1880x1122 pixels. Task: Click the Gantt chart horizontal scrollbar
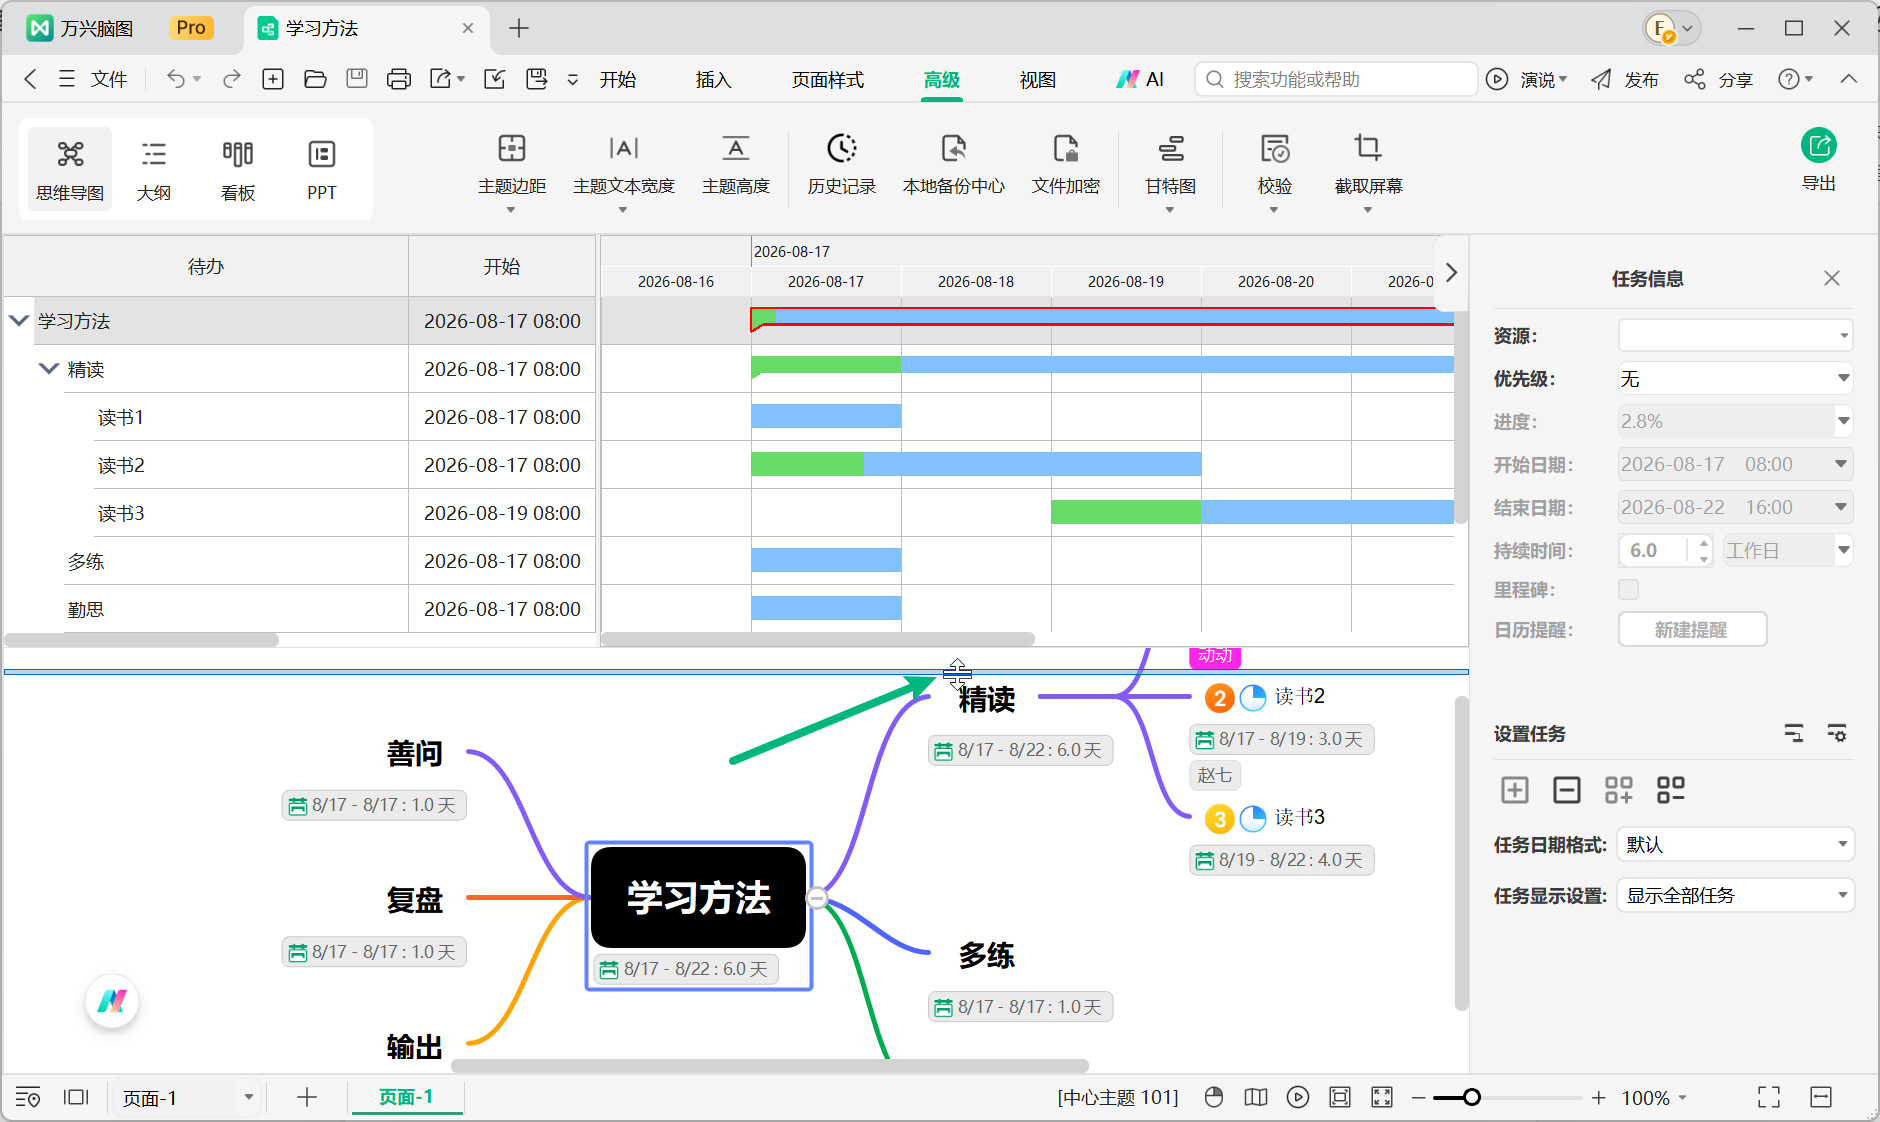[x=818, y=639]
